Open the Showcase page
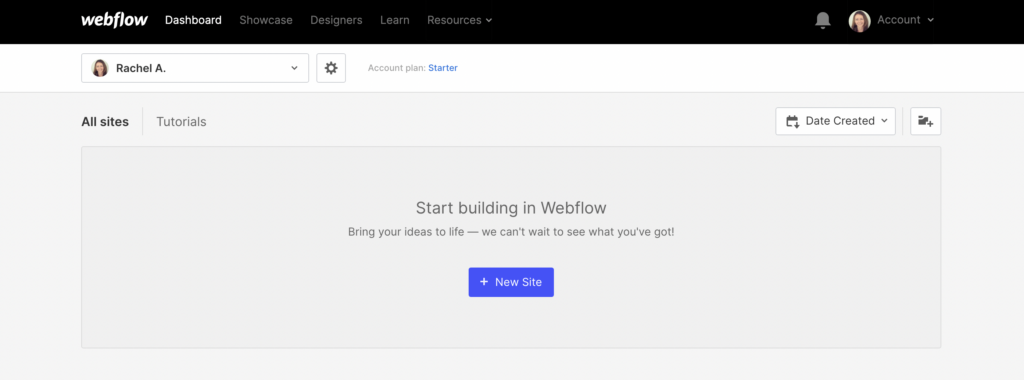Image resolution: width=1024 pixels, height=380 pixels. pos(266,20)
